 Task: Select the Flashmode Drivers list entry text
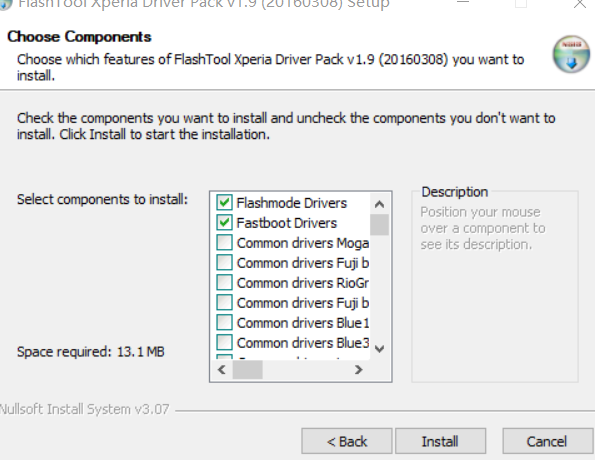pyautogui.click(x=291, y=203)
